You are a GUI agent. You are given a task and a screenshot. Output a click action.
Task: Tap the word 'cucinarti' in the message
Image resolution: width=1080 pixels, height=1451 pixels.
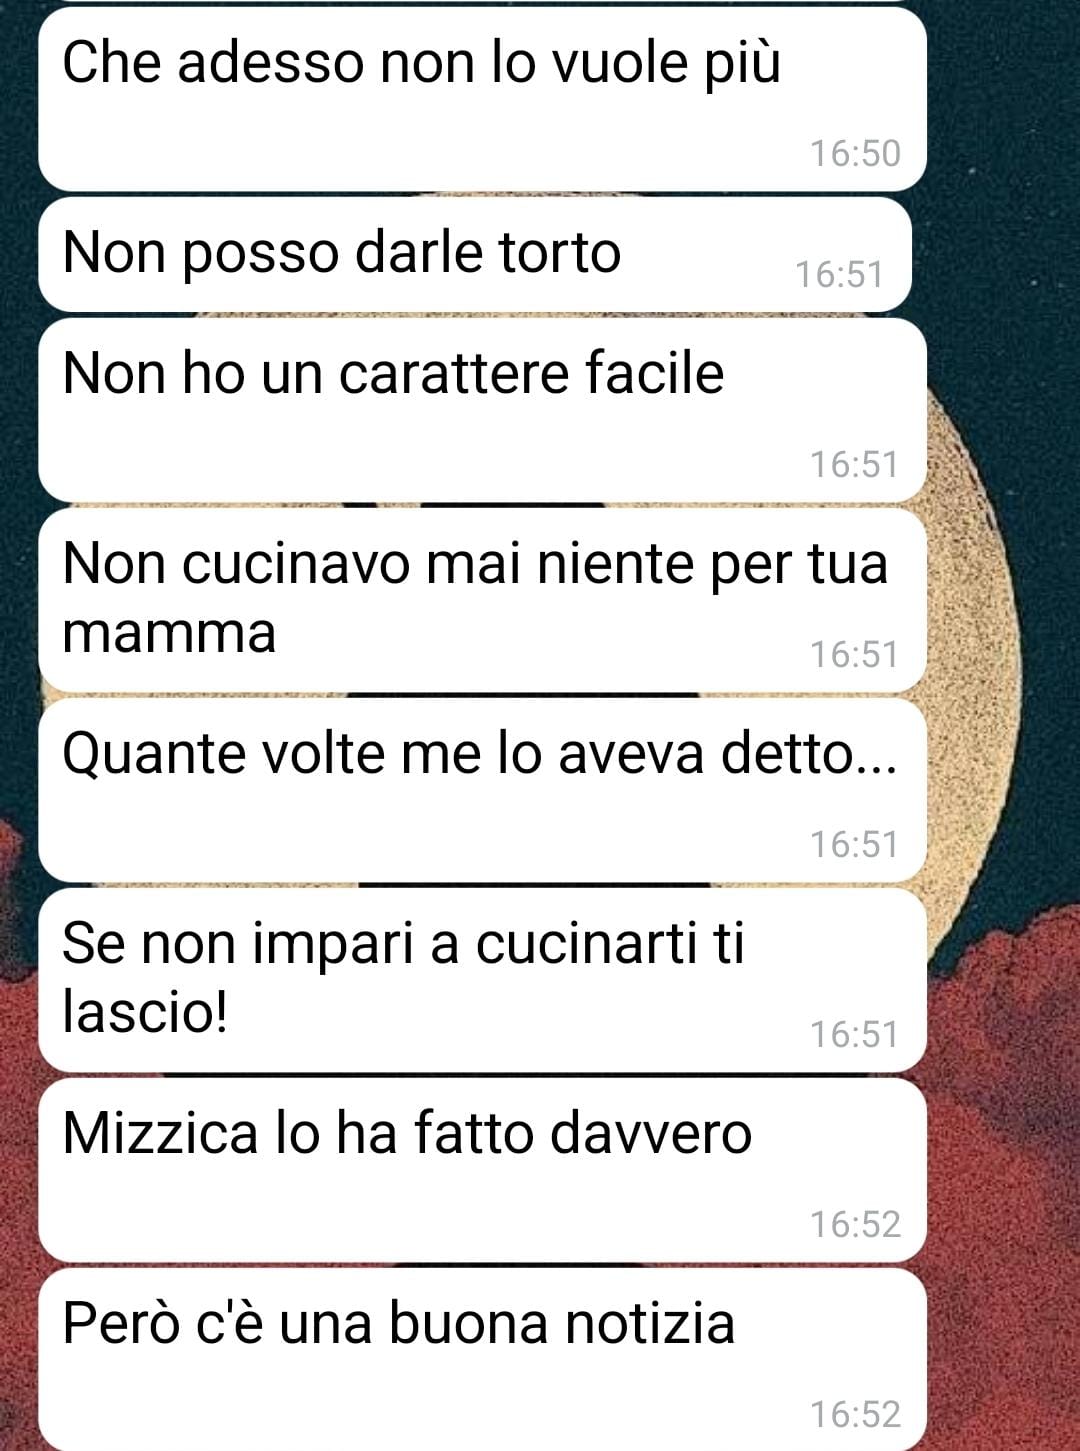(x=586, y=944)
